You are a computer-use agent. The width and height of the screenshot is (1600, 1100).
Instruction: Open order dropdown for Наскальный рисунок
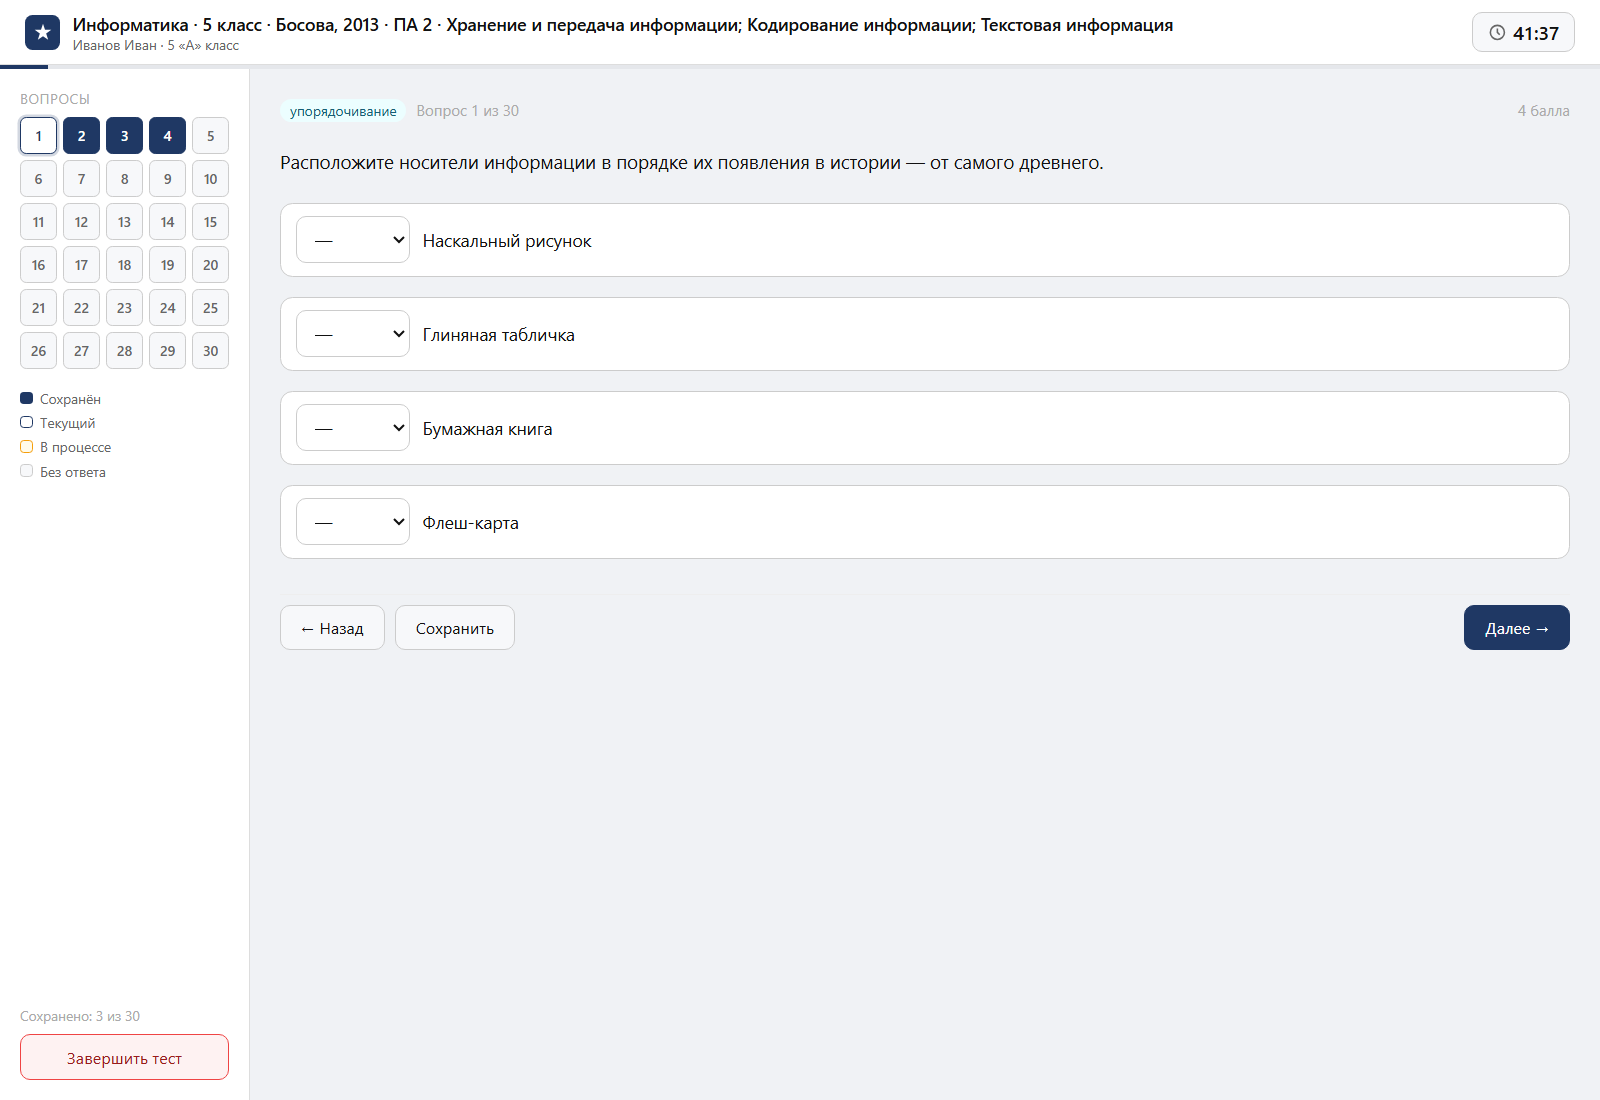pyautogui.click(x=353, y=240)
